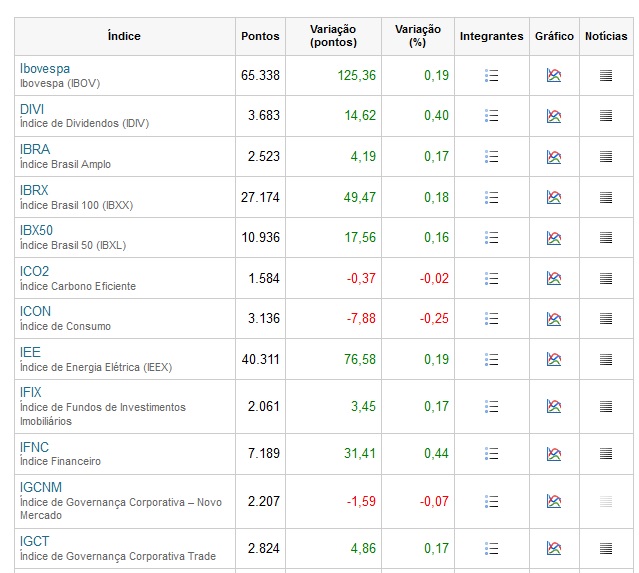Open IBX50 news icon
Screen dimensions: 639x573
coord(606,238)
